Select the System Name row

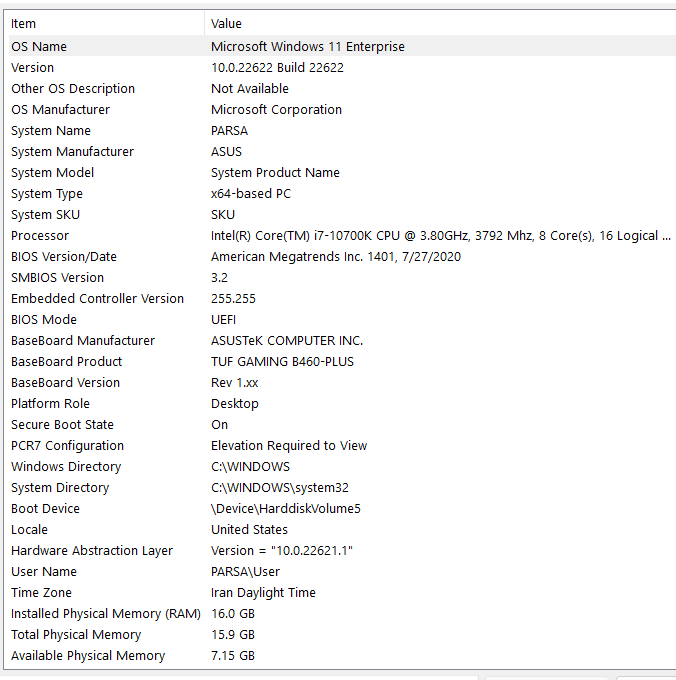point(342,131)
